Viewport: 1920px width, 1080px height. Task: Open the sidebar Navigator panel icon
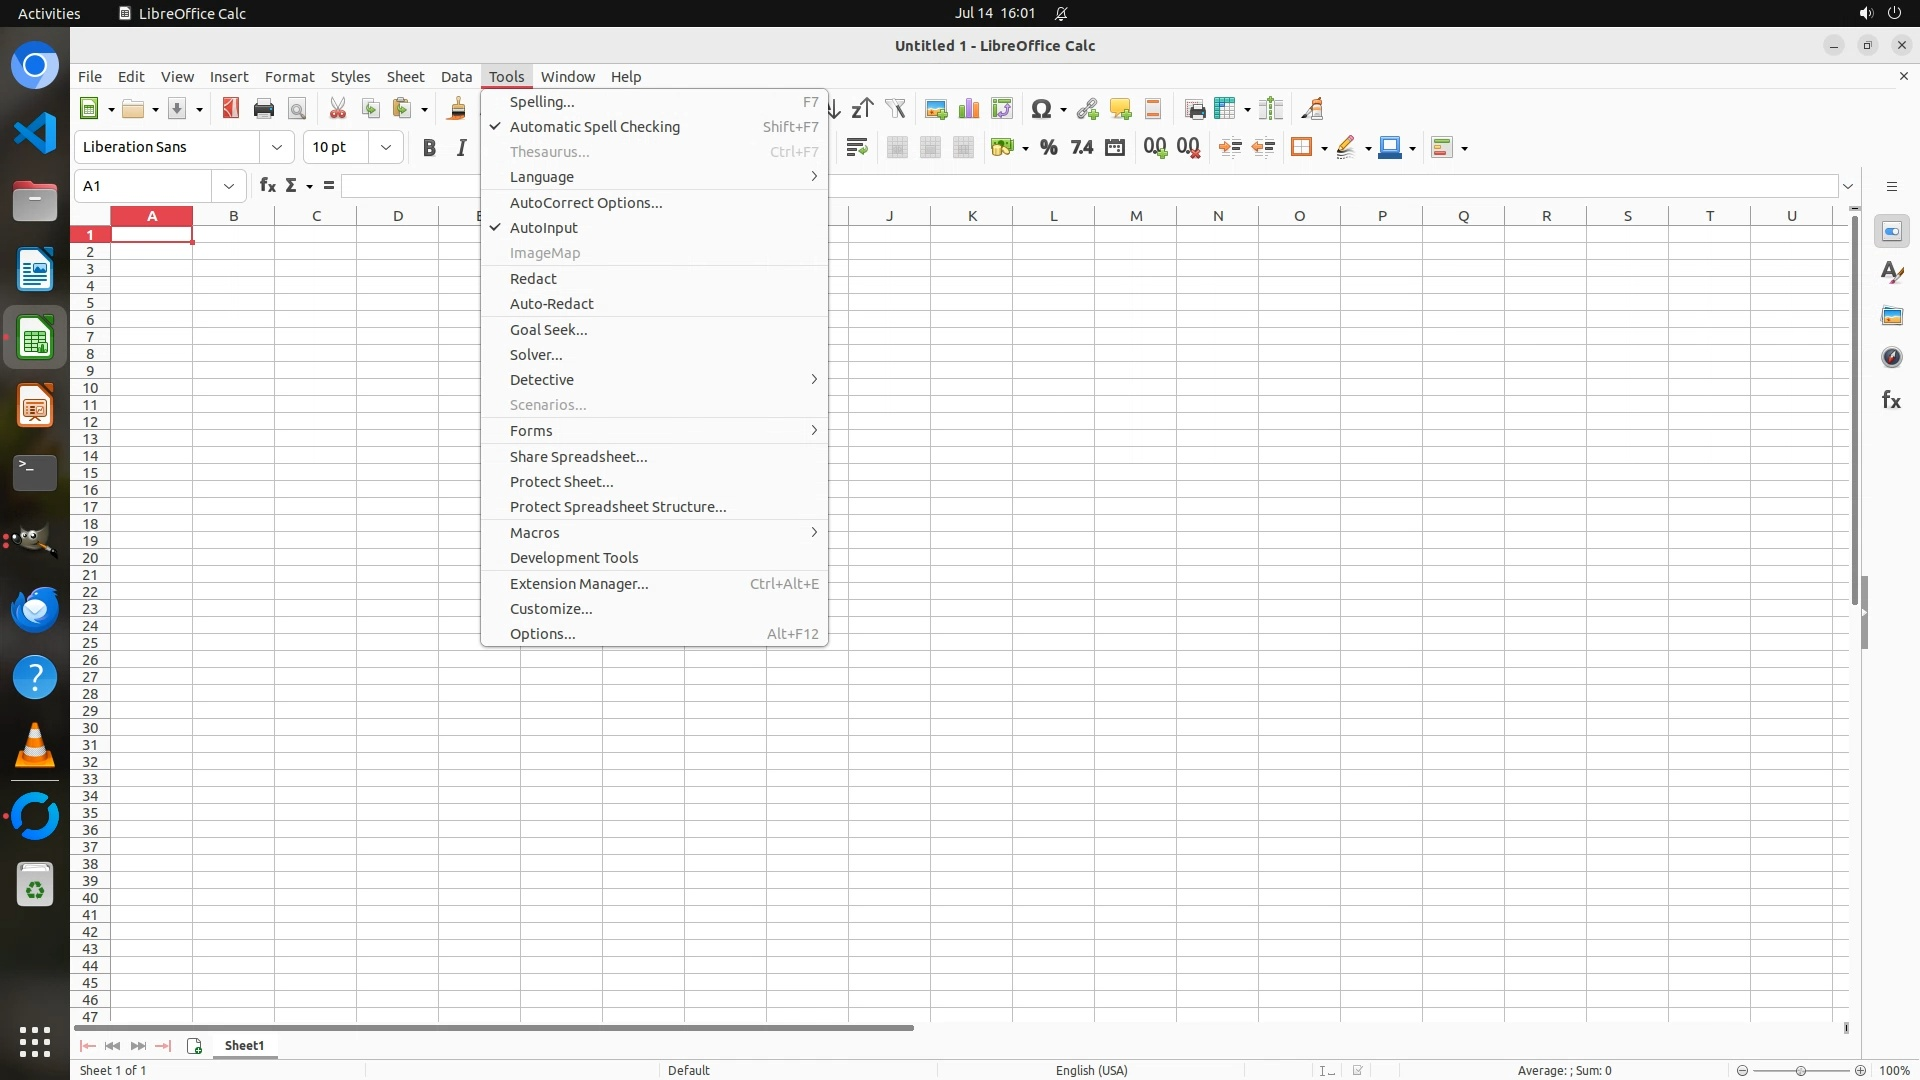[1891, 358]
